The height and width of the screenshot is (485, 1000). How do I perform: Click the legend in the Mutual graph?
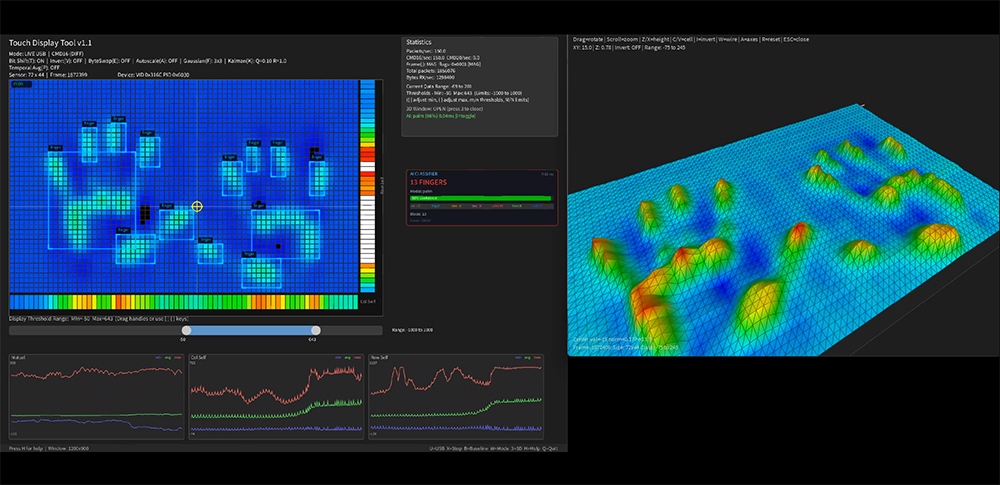pos(167,356)
